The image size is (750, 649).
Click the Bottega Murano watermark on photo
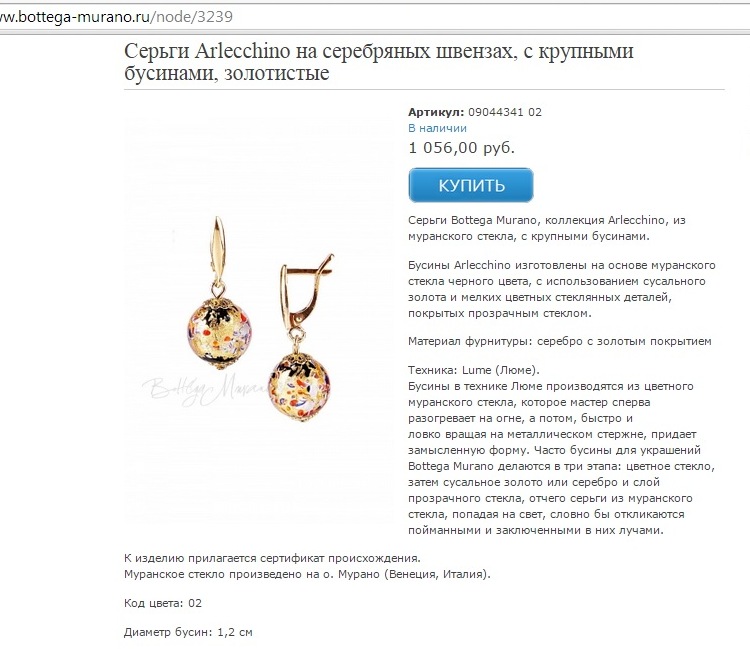coord(205,390)
